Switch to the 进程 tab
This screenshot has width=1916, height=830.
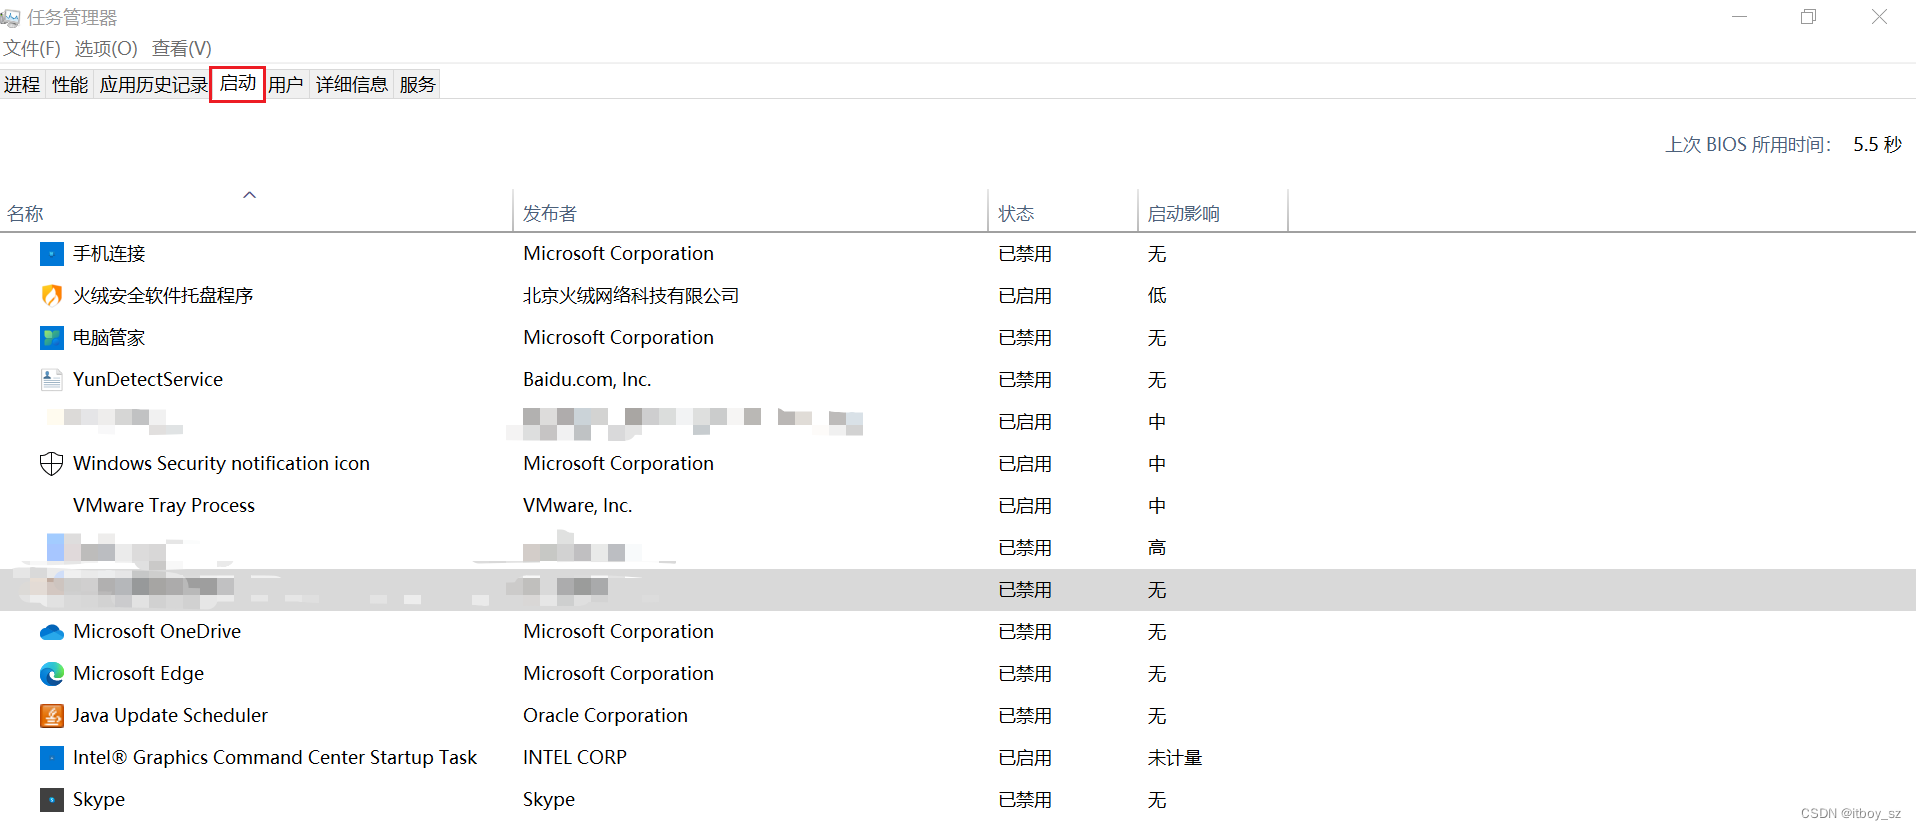point(22,85)
